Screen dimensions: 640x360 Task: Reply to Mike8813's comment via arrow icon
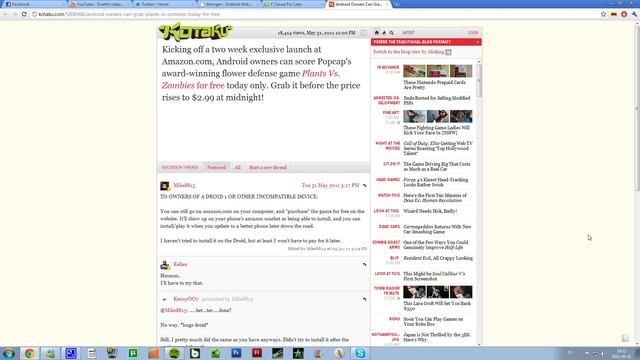pyautogui.click(x=364, y=186)
